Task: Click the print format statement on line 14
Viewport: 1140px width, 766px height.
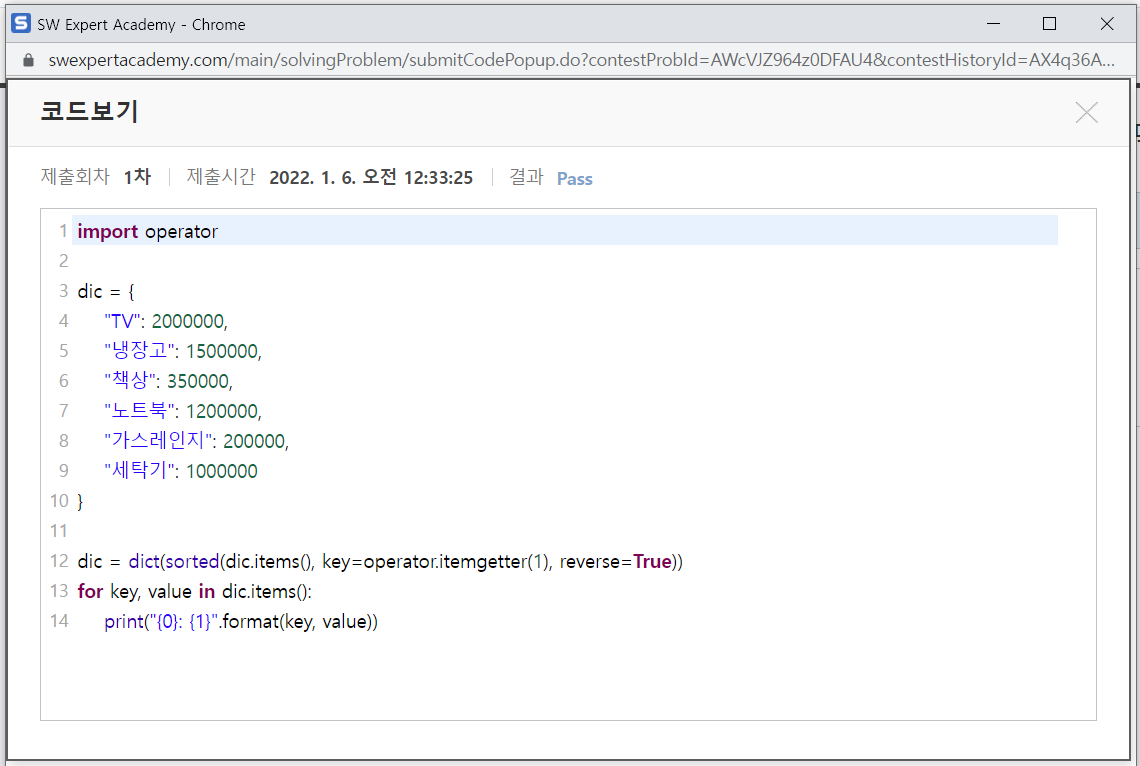Action: click(241, 621)
